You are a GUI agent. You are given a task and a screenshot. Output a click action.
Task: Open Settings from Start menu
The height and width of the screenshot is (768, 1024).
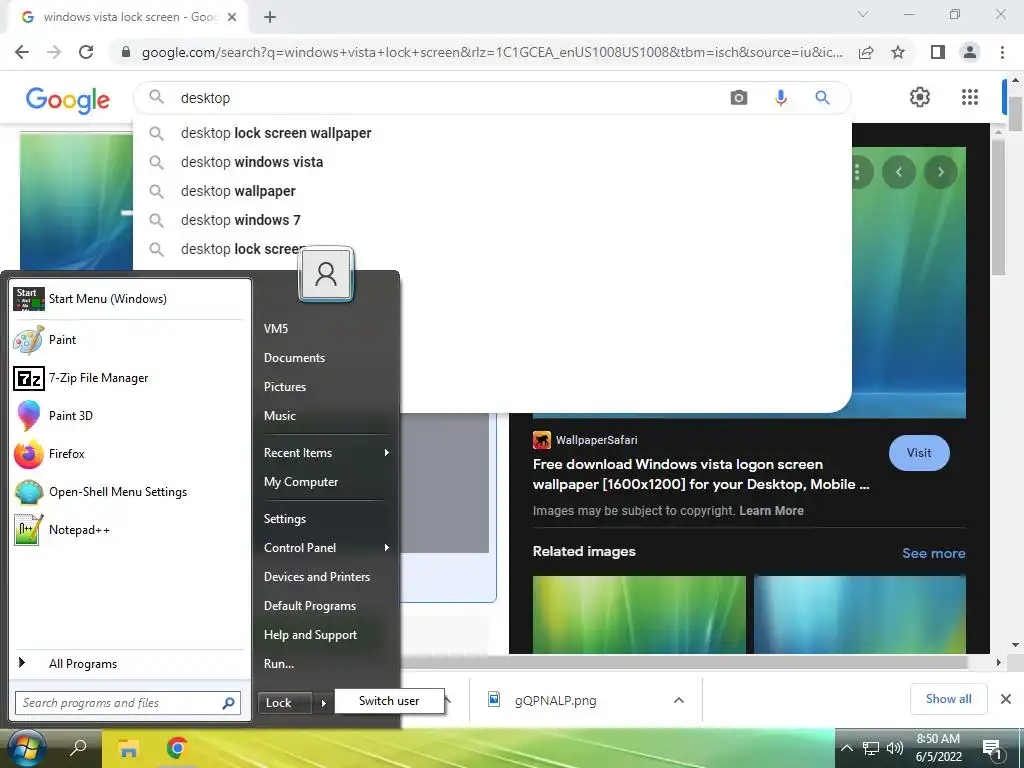click(285, 519)
